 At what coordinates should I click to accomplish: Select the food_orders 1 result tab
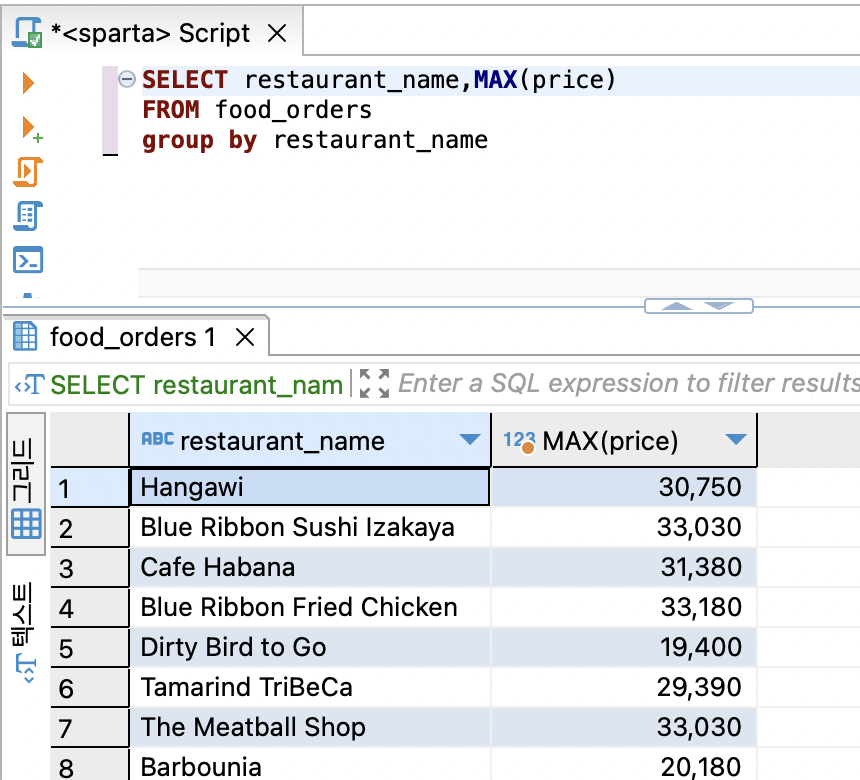point(137,336)
